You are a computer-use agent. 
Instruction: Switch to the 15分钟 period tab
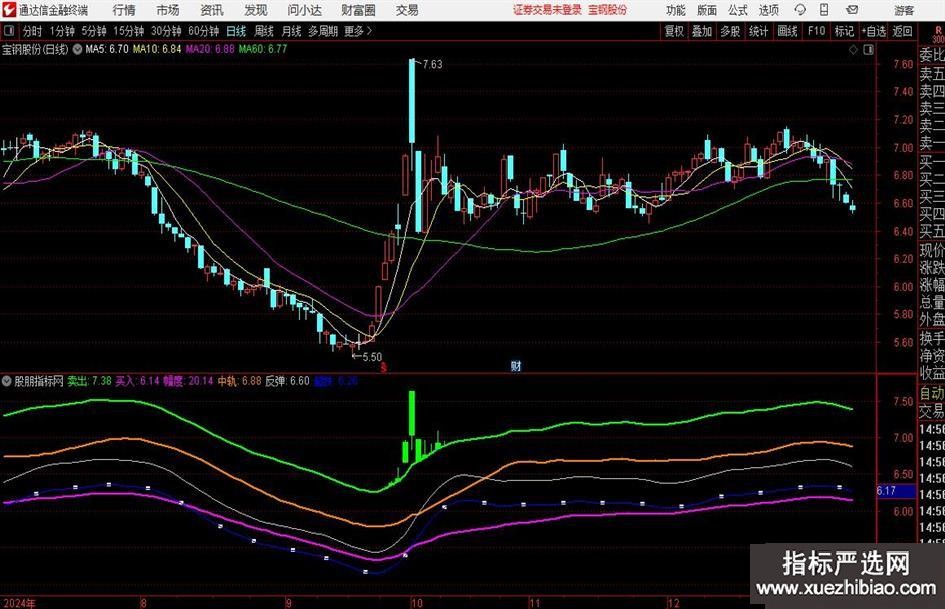point(128,31)
